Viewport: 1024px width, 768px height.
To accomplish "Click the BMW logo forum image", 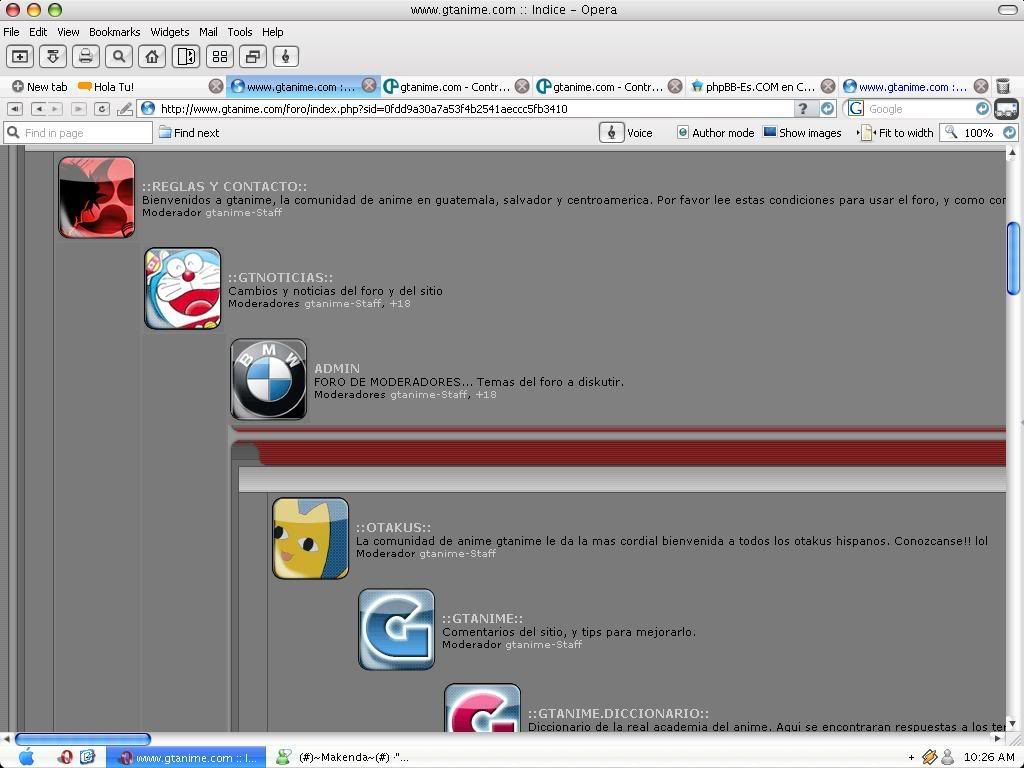I will [268, 379].
